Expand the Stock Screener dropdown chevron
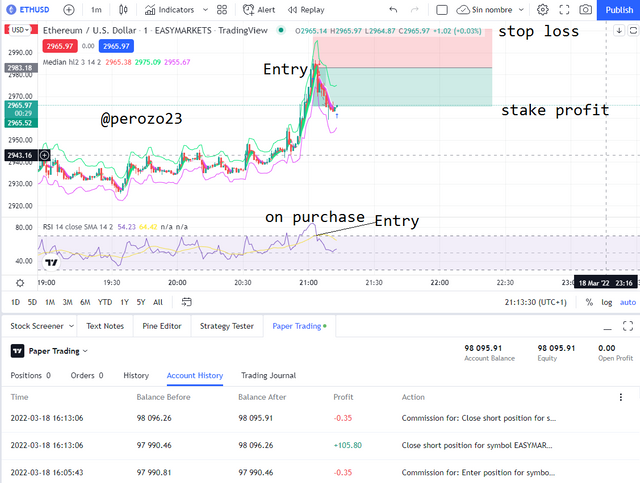The image size is (640, 483). click(71, 326)
